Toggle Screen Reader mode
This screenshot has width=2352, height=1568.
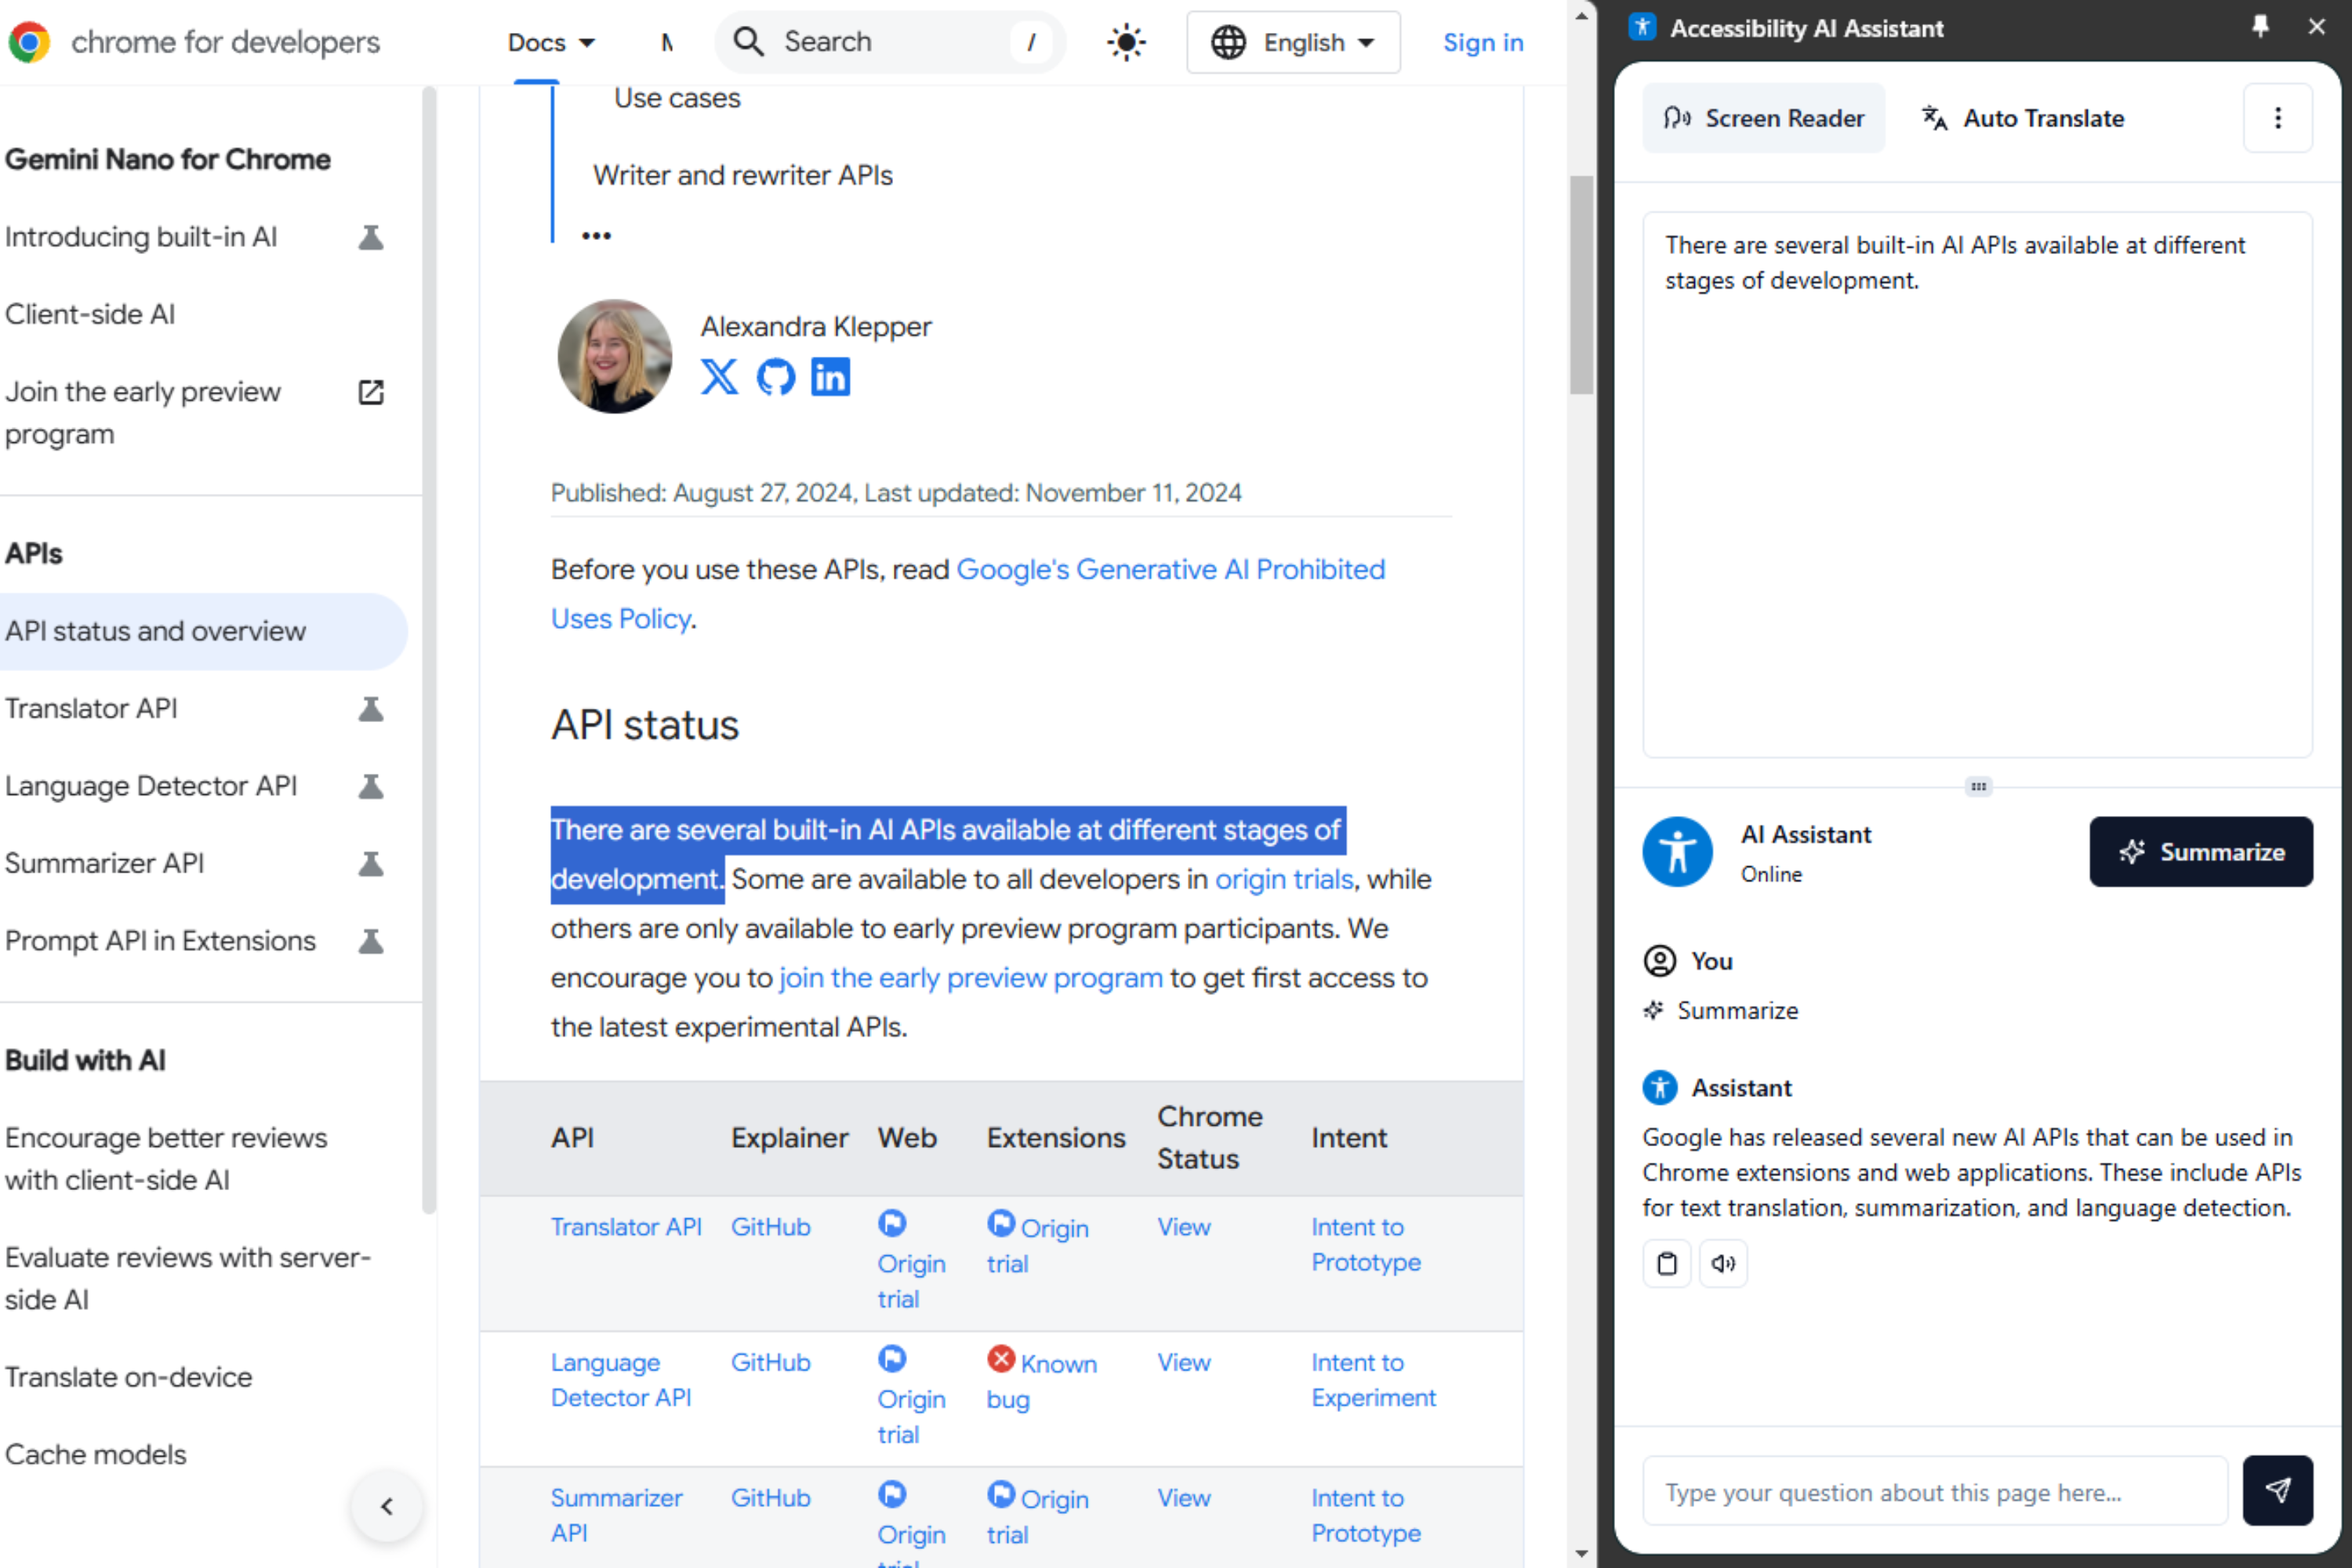(x=1763, y=118)
